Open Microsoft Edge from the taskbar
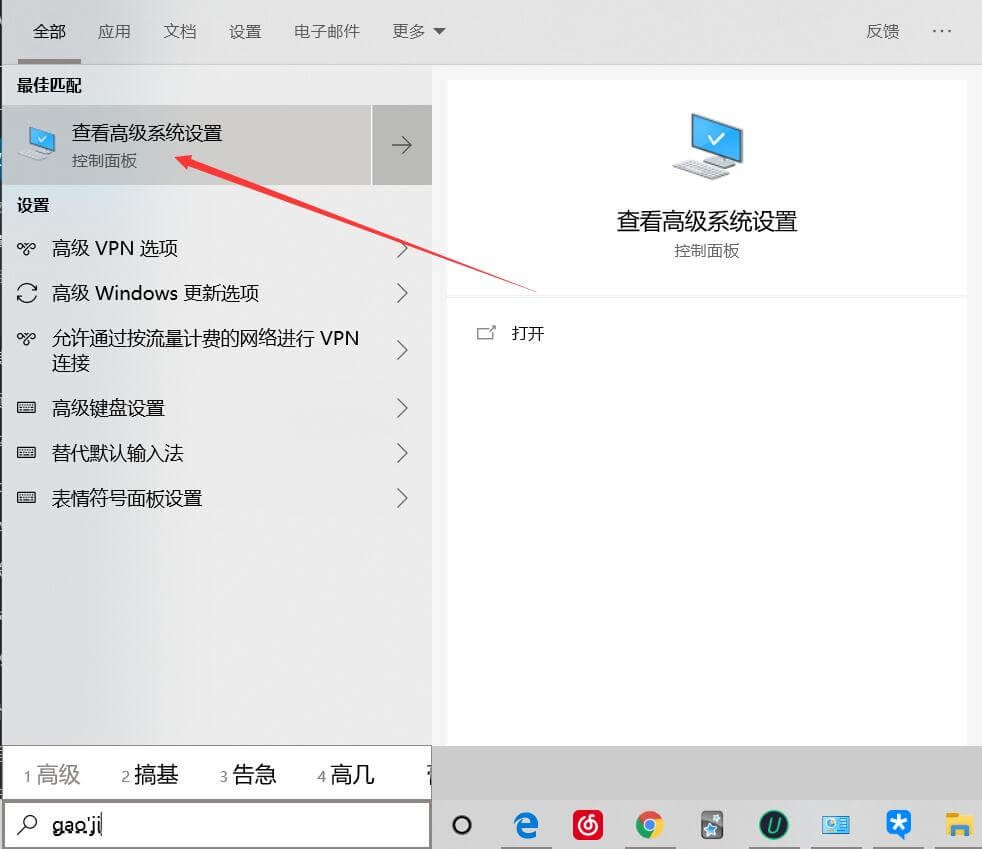 (x=527, y=825)
